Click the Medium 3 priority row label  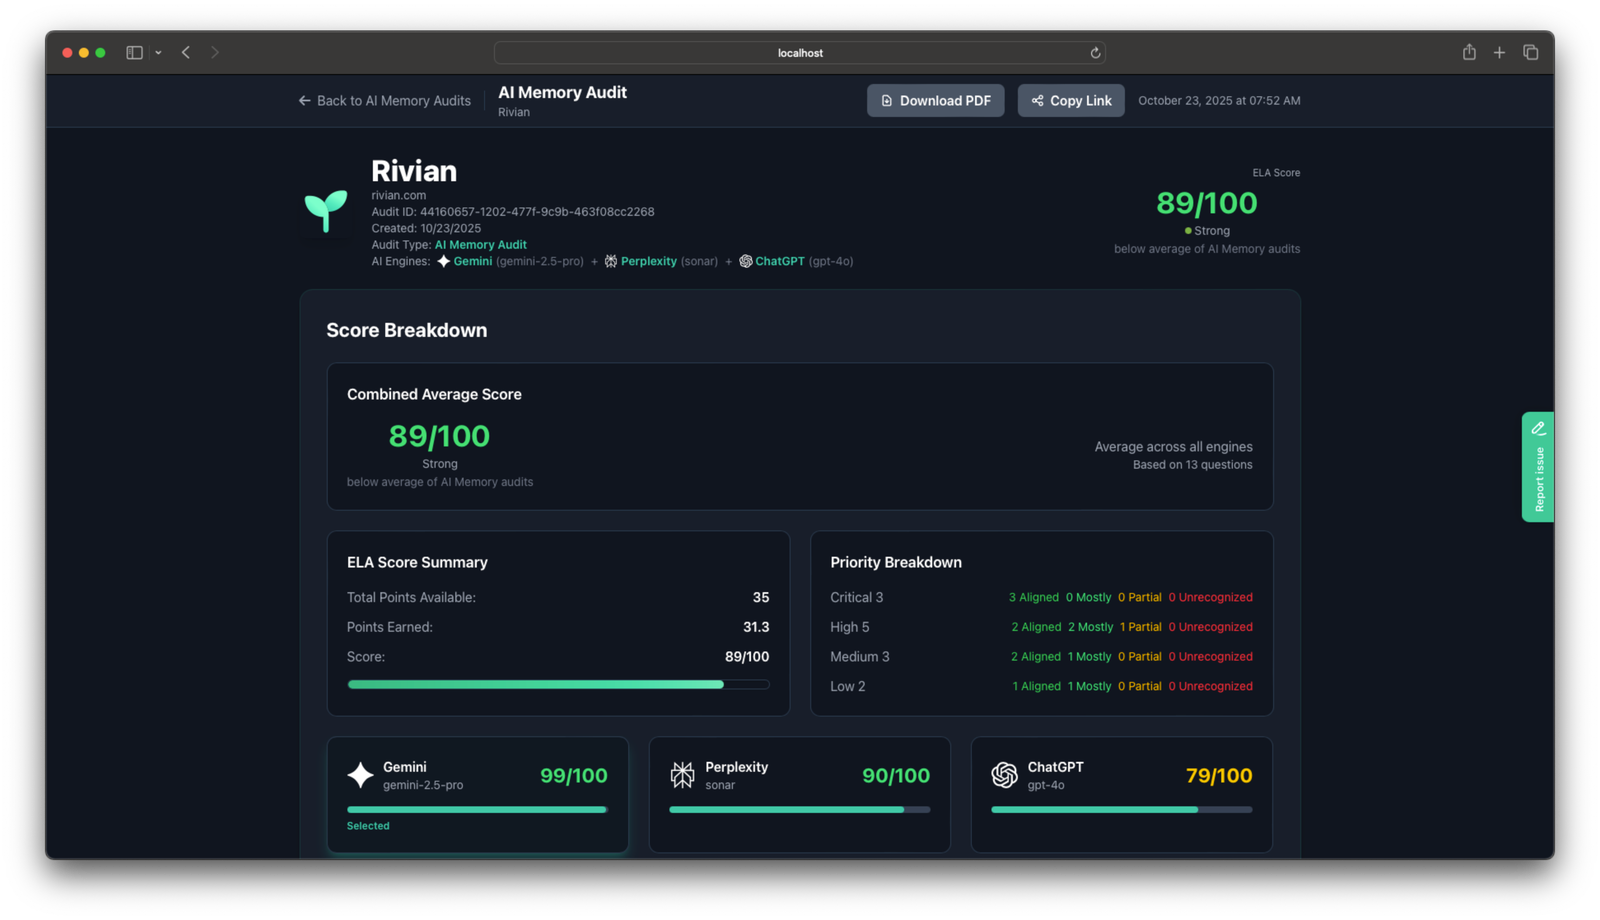[x=860, y=657]
